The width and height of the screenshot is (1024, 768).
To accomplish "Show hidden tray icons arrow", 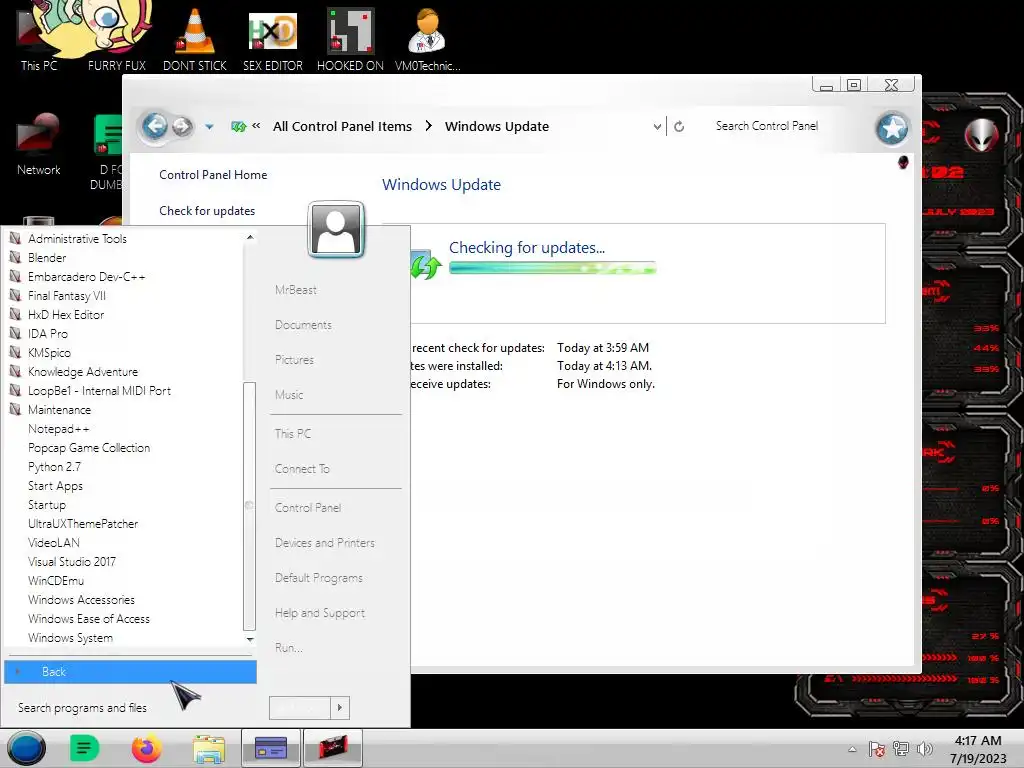I will tap(852, 749).
